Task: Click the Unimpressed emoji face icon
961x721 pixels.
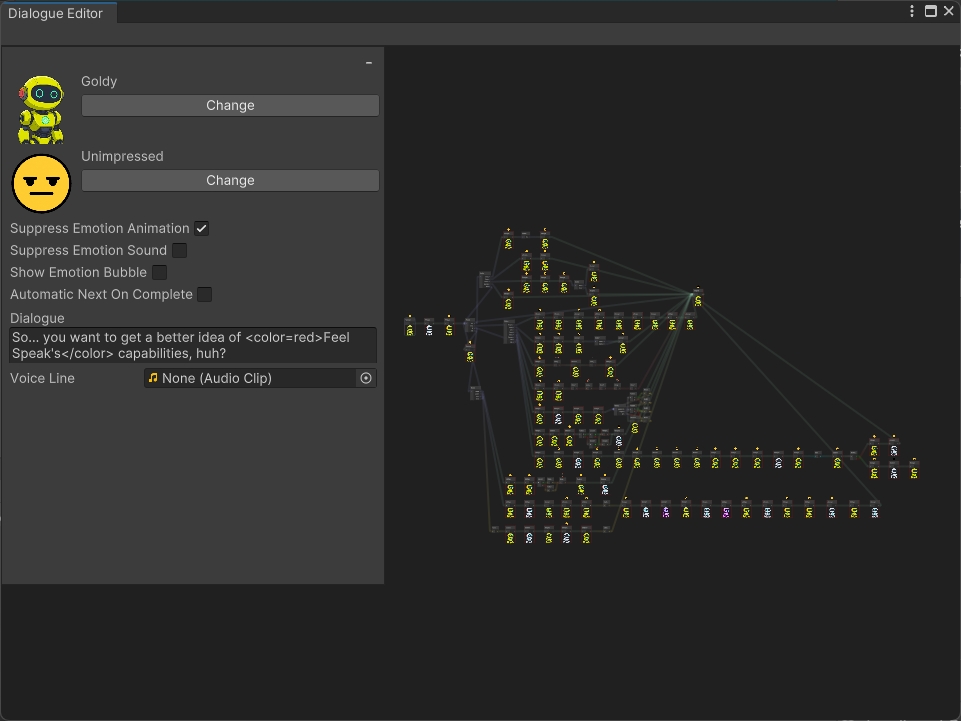Action: 41,184
